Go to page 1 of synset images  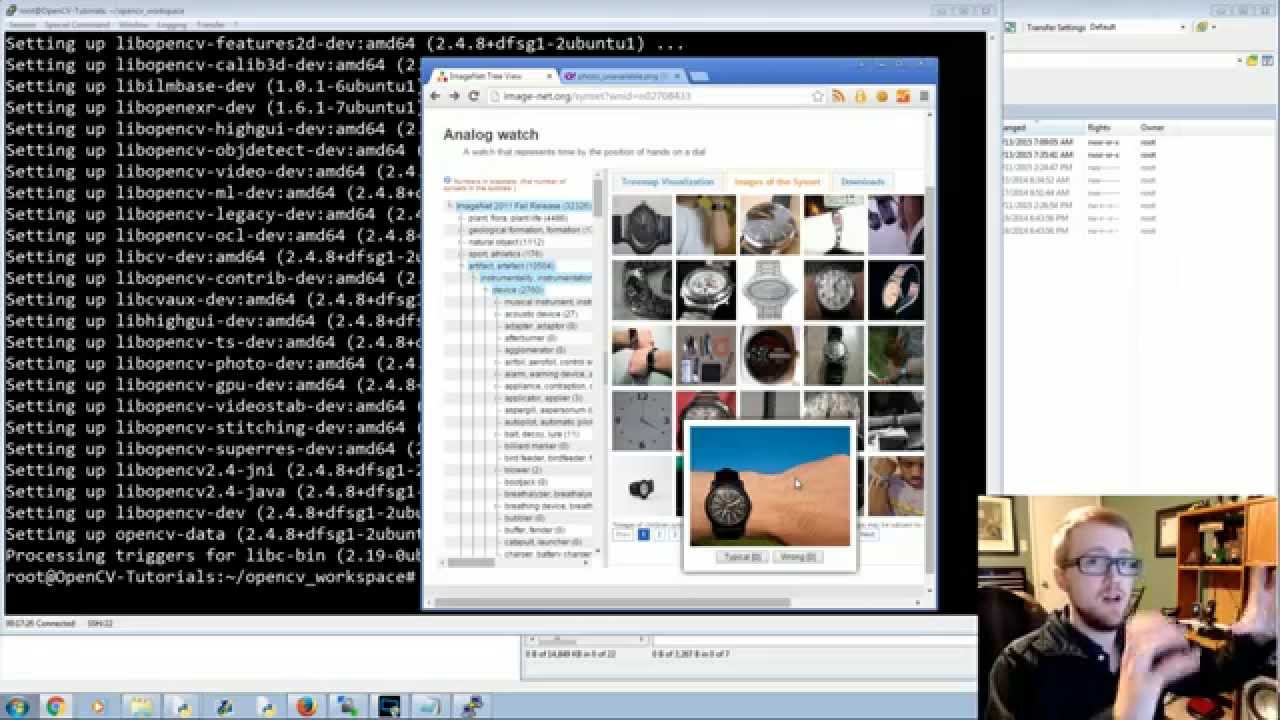click(644, 534)
